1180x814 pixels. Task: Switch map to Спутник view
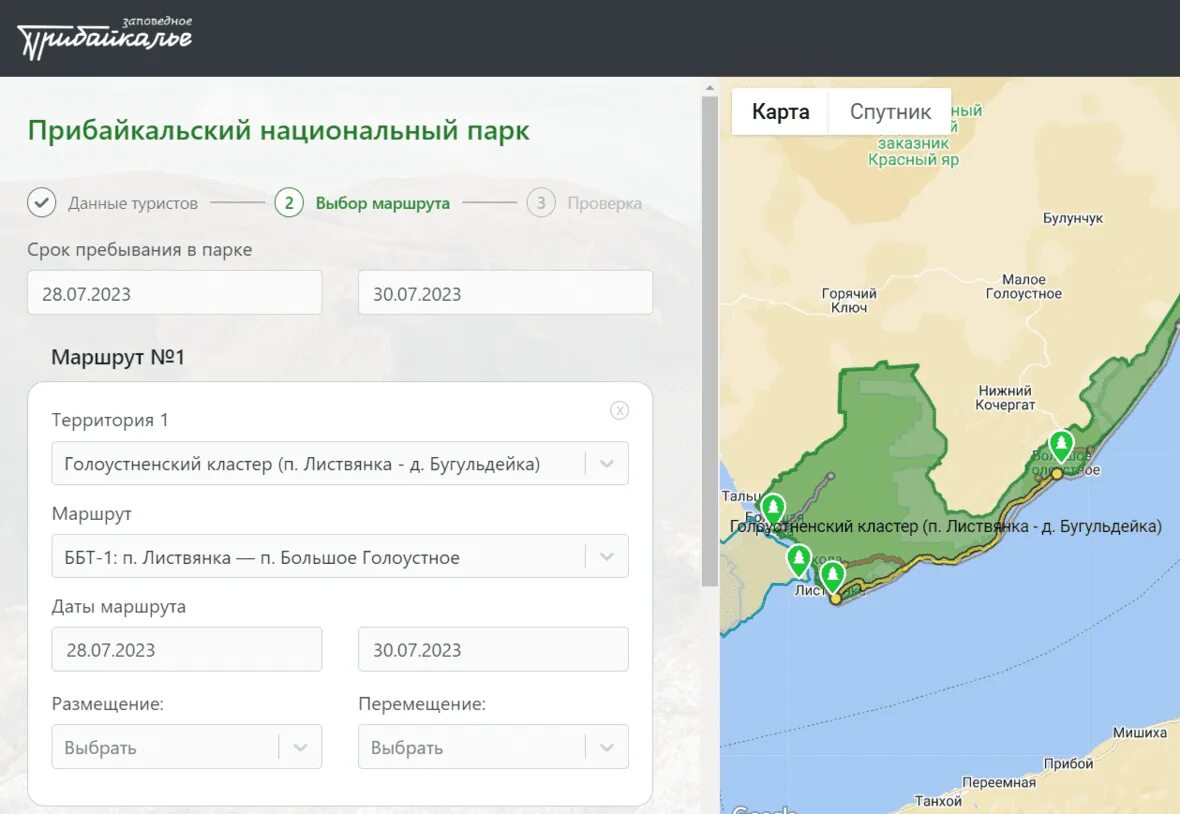tap(890, 112)
